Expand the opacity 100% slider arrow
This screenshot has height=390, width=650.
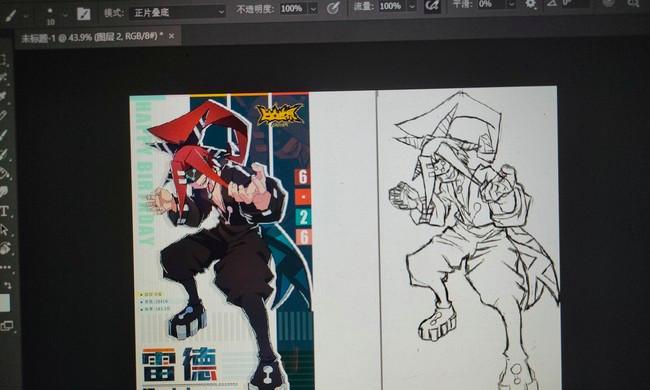[x=313, y=8]
